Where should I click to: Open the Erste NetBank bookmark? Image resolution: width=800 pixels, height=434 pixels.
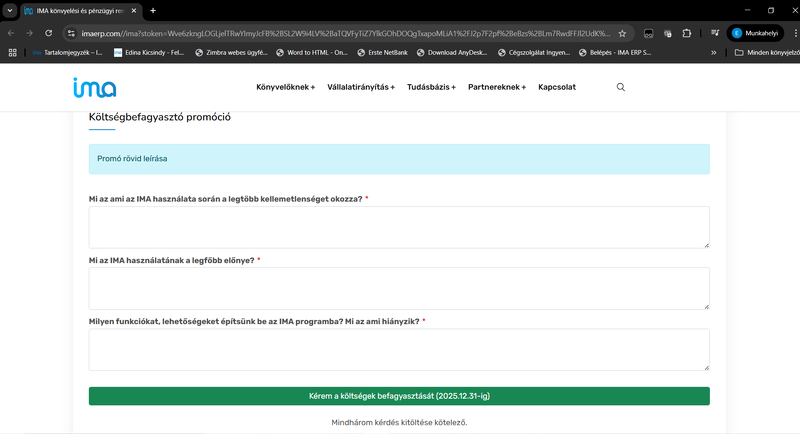point(384,52)
